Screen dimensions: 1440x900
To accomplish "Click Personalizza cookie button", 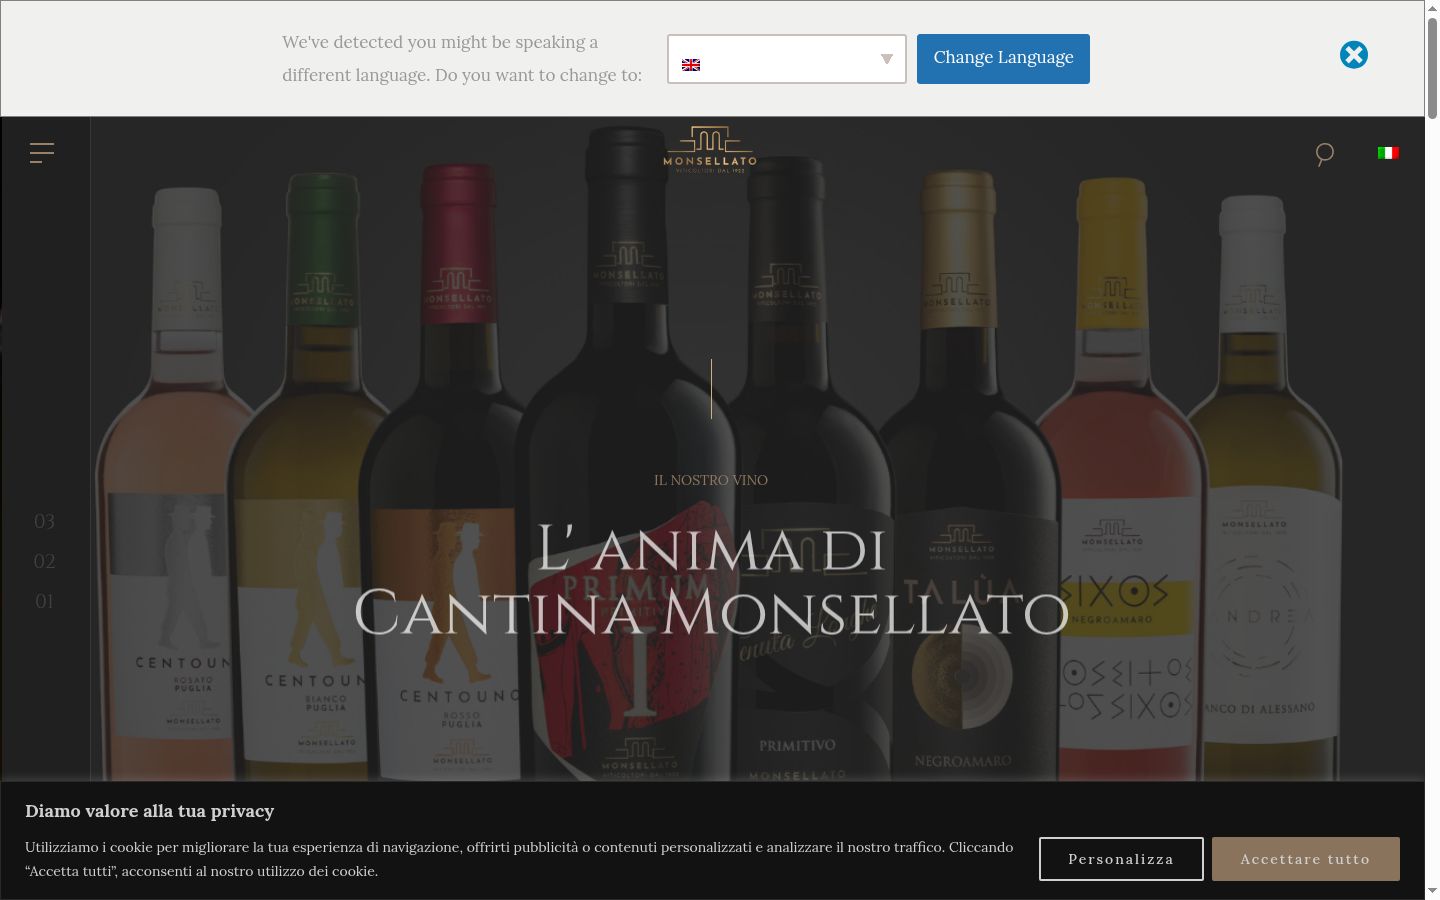I will [1121, 859].
